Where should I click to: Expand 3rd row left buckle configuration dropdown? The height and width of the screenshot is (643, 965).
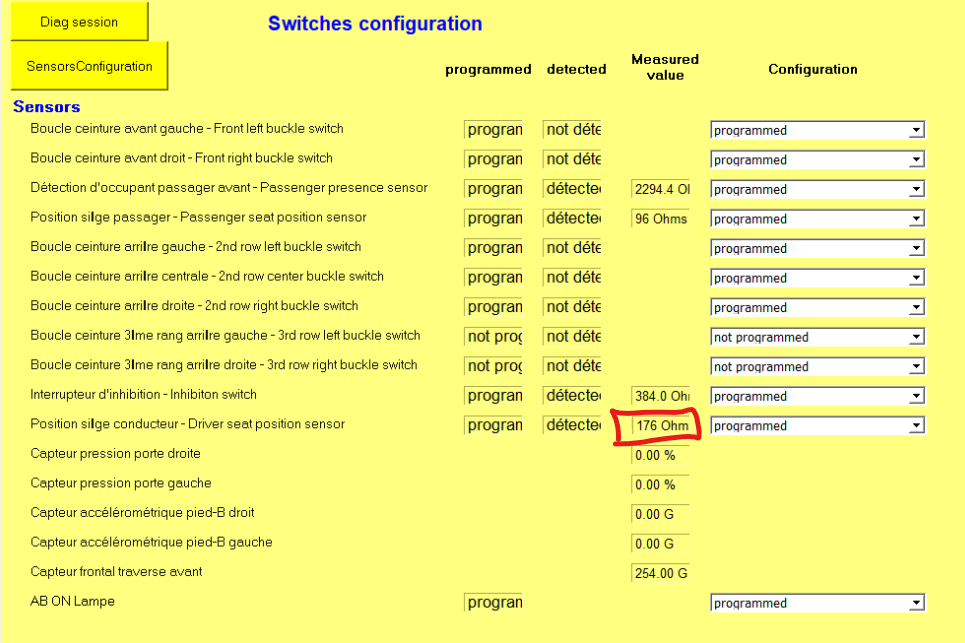(915, 337)
